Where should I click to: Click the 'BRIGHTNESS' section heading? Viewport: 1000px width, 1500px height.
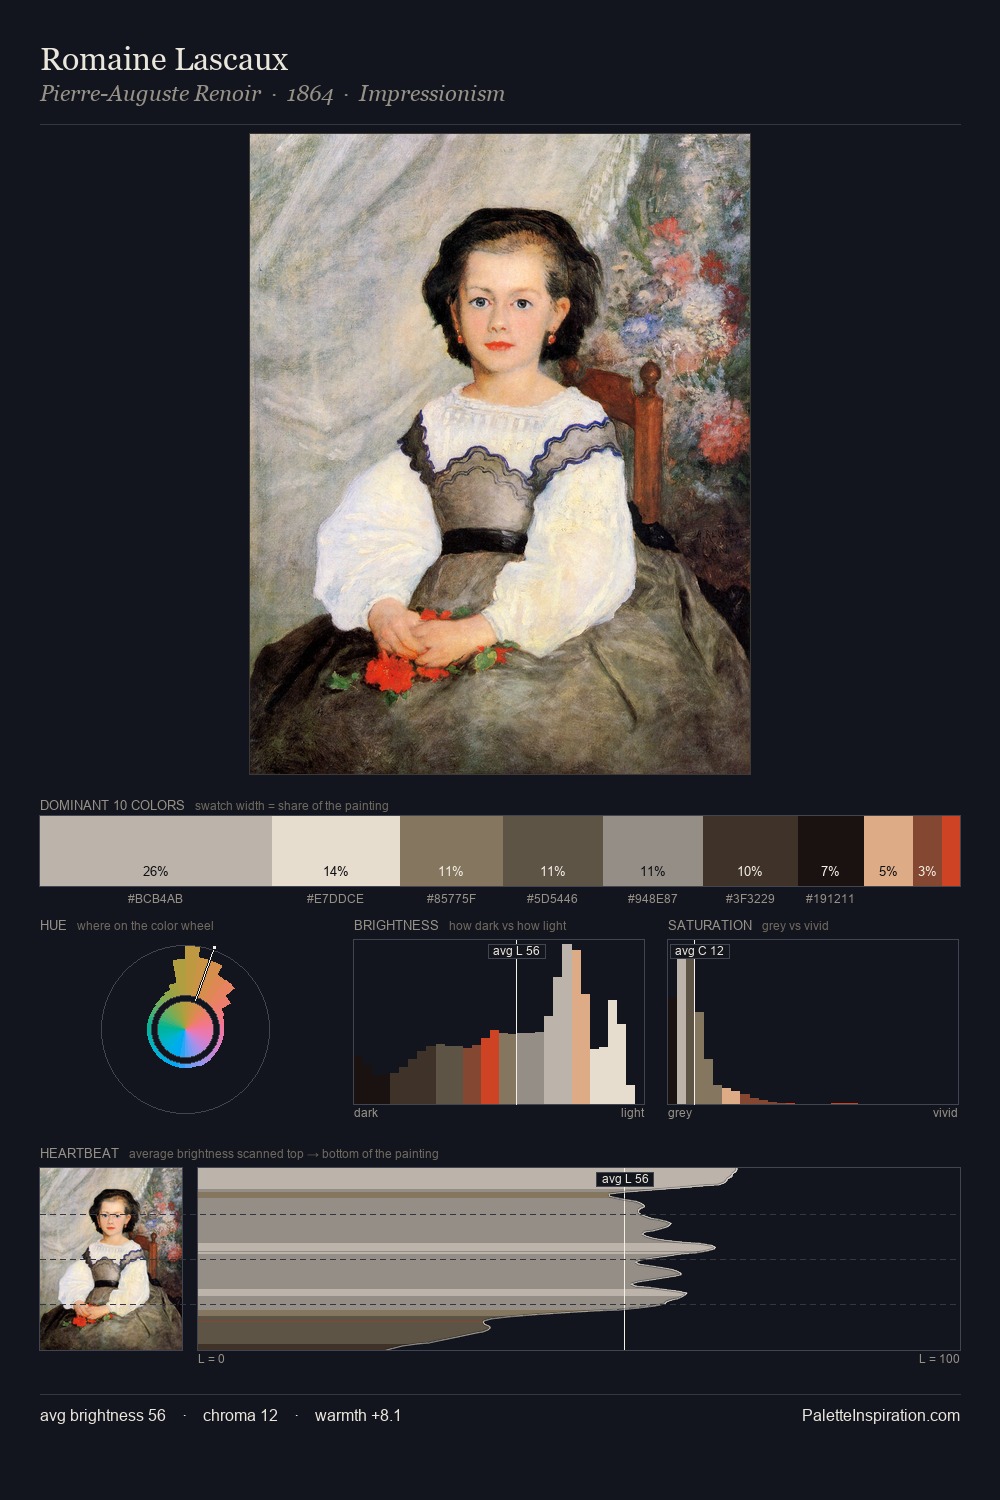pos(396,925)
